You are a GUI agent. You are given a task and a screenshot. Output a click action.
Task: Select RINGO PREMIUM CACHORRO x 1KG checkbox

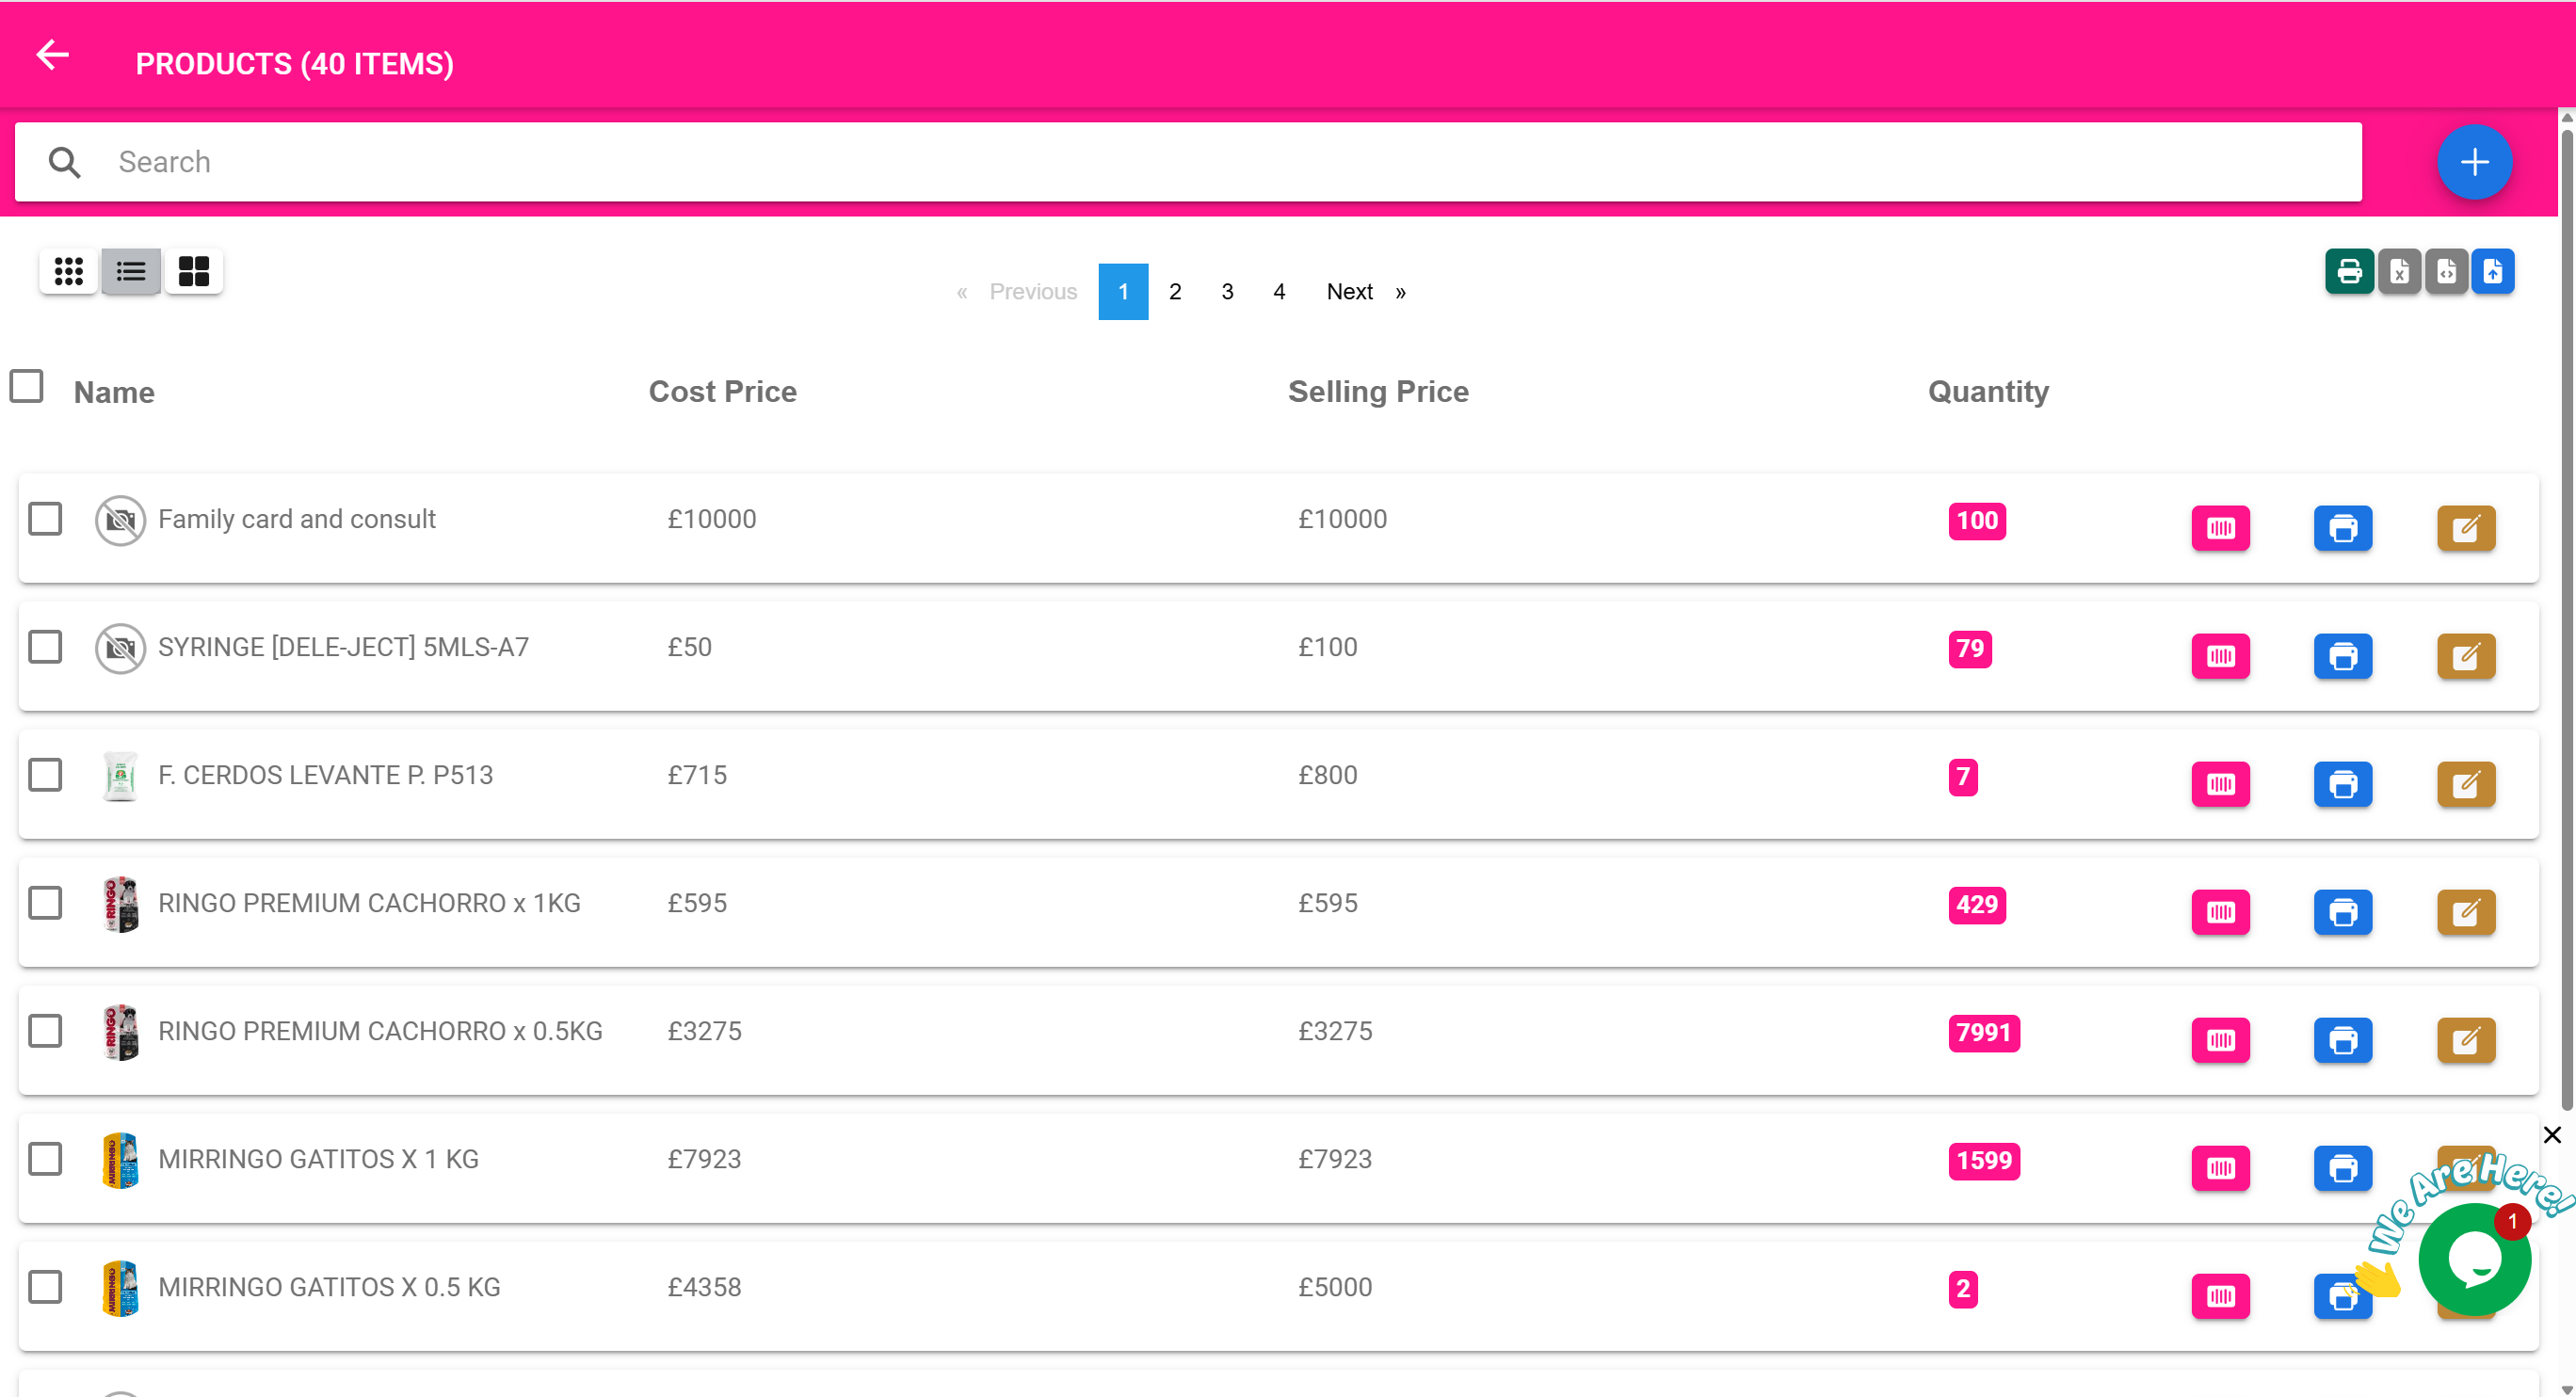pos(45,903)
